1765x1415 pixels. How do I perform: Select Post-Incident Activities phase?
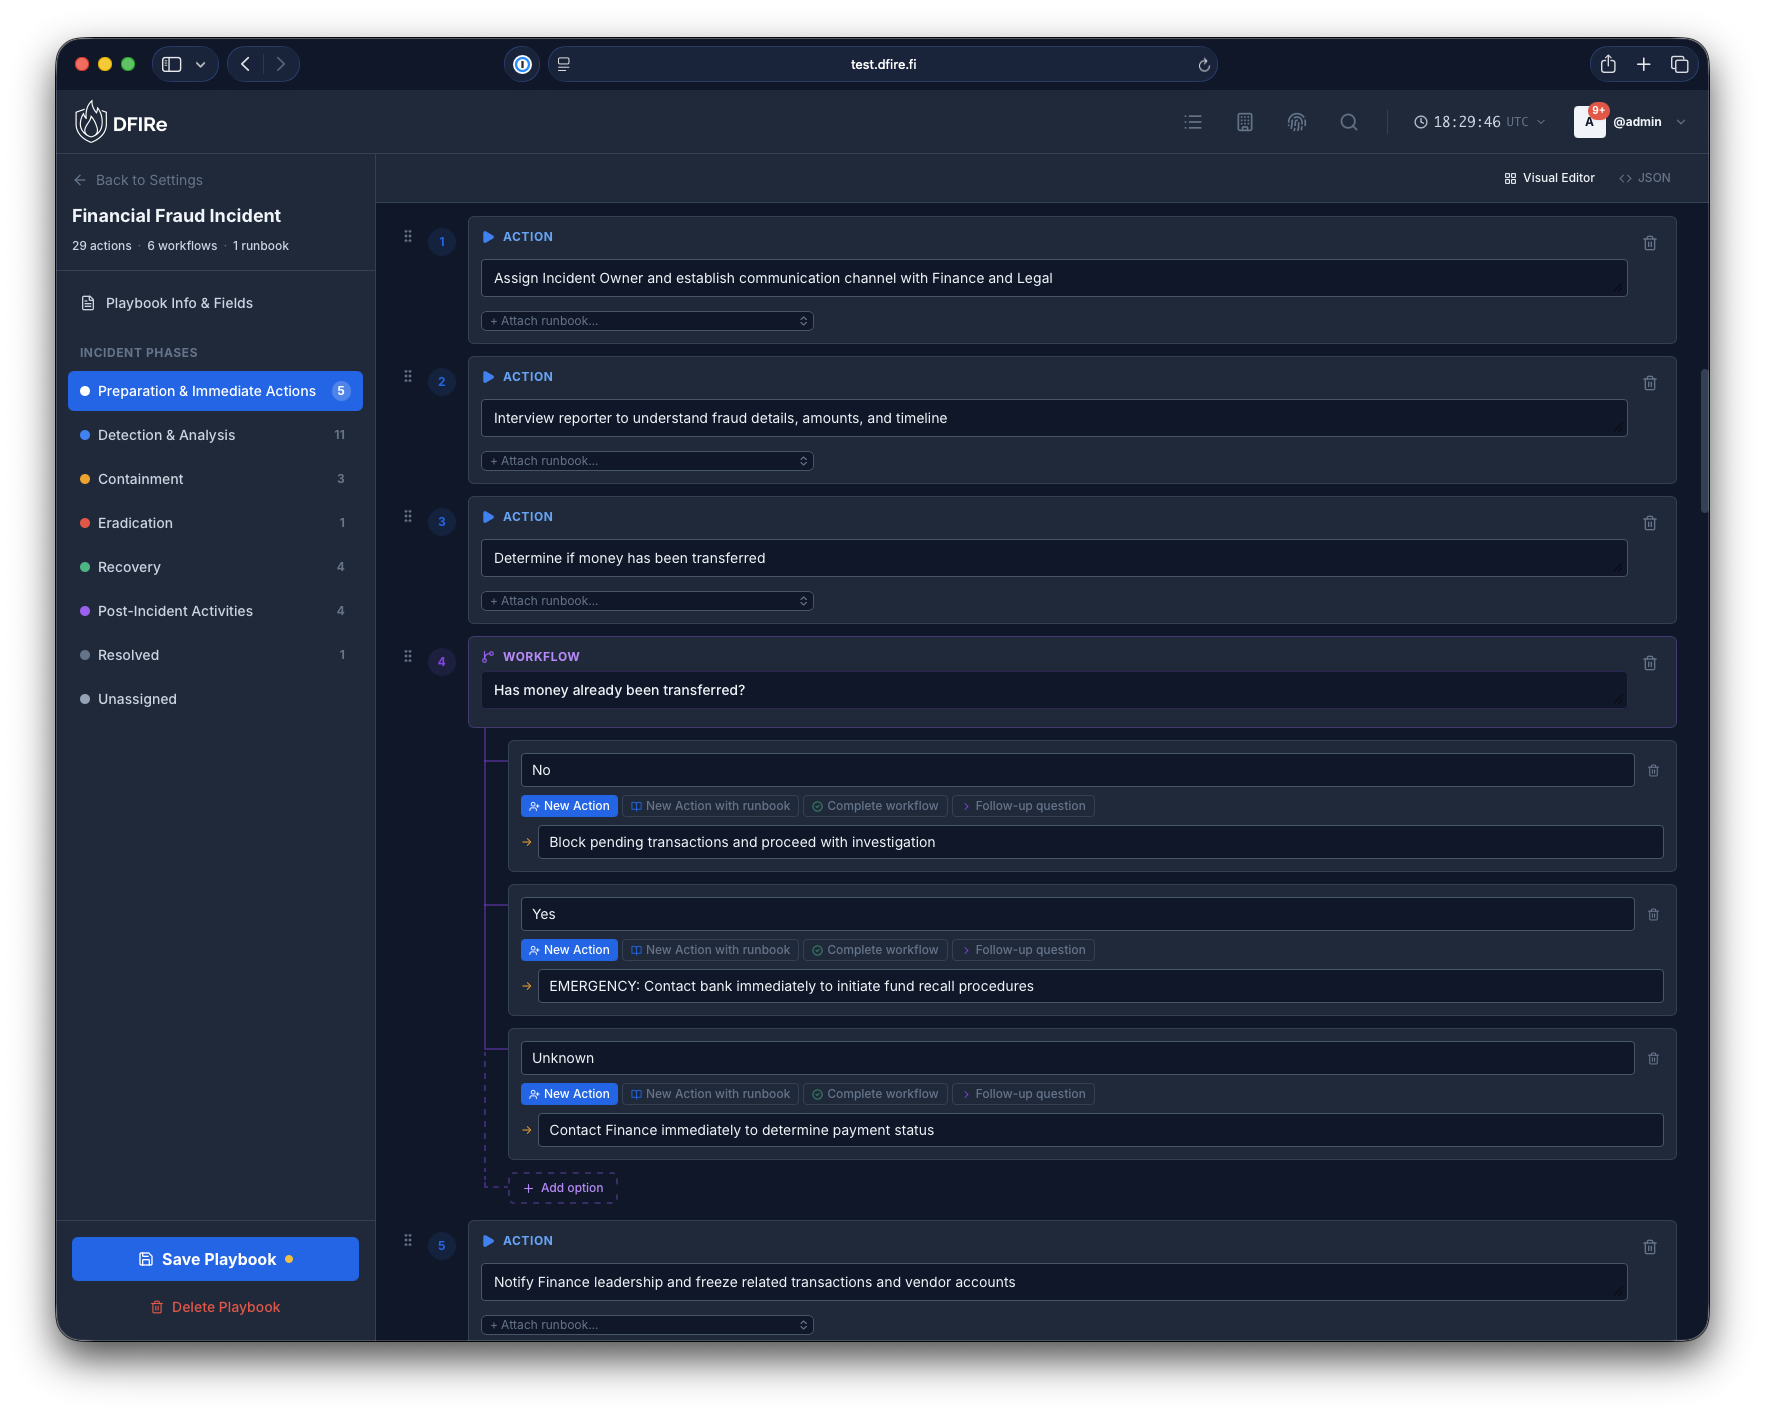point(215,611)
